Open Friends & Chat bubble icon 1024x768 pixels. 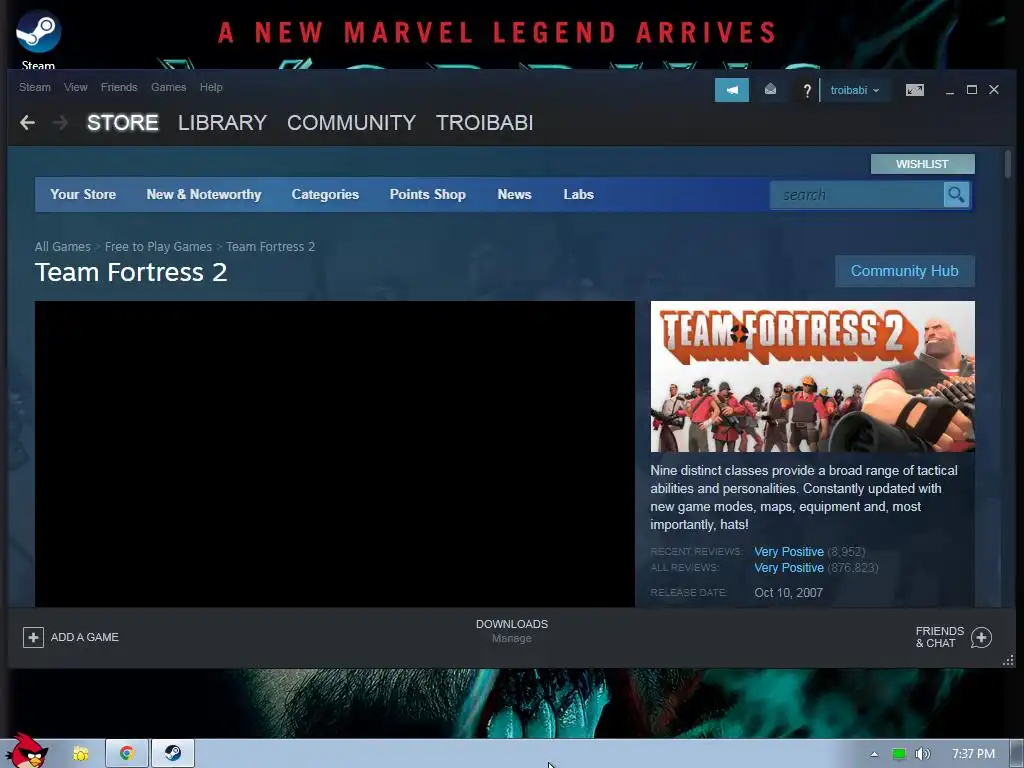(981, 637)
